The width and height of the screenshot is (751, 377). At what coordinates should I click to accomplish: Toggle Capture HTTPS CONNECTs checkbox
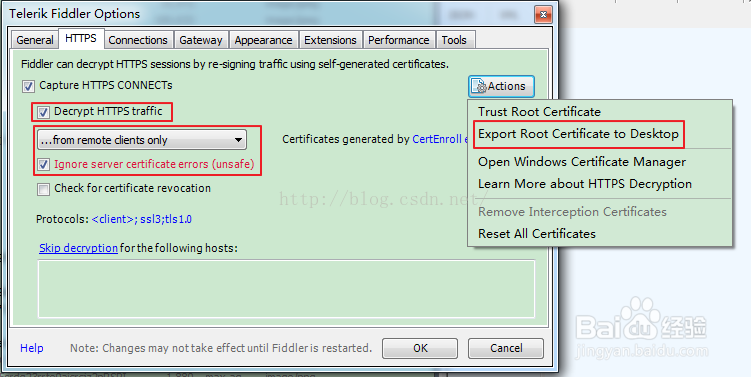pyautogui.click(x=29, y=86)
